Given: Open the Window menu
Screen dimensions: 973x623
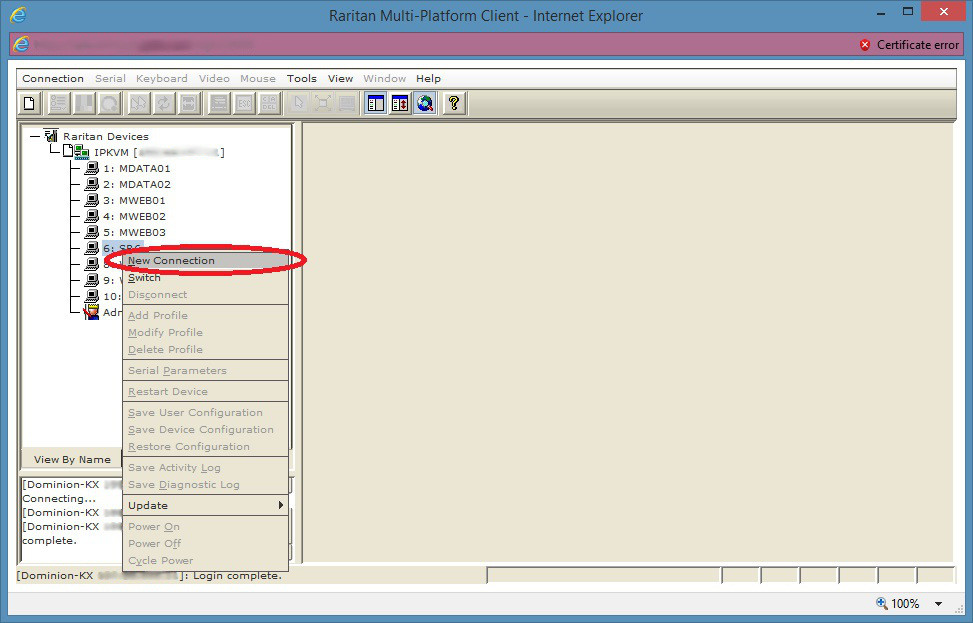Looking at the screenshot, I should click(384, 78).
